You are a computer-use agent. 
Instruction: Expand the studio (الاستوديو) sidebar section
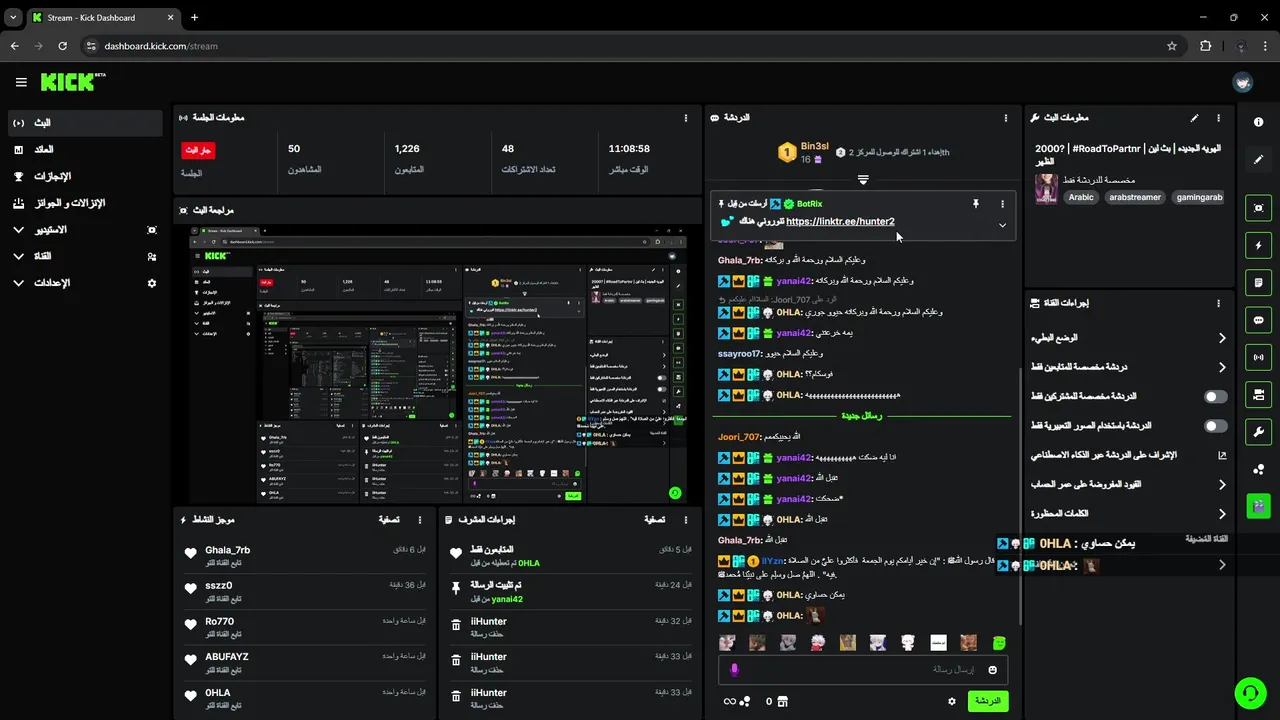pyautogui.click(x=84, y=230)
